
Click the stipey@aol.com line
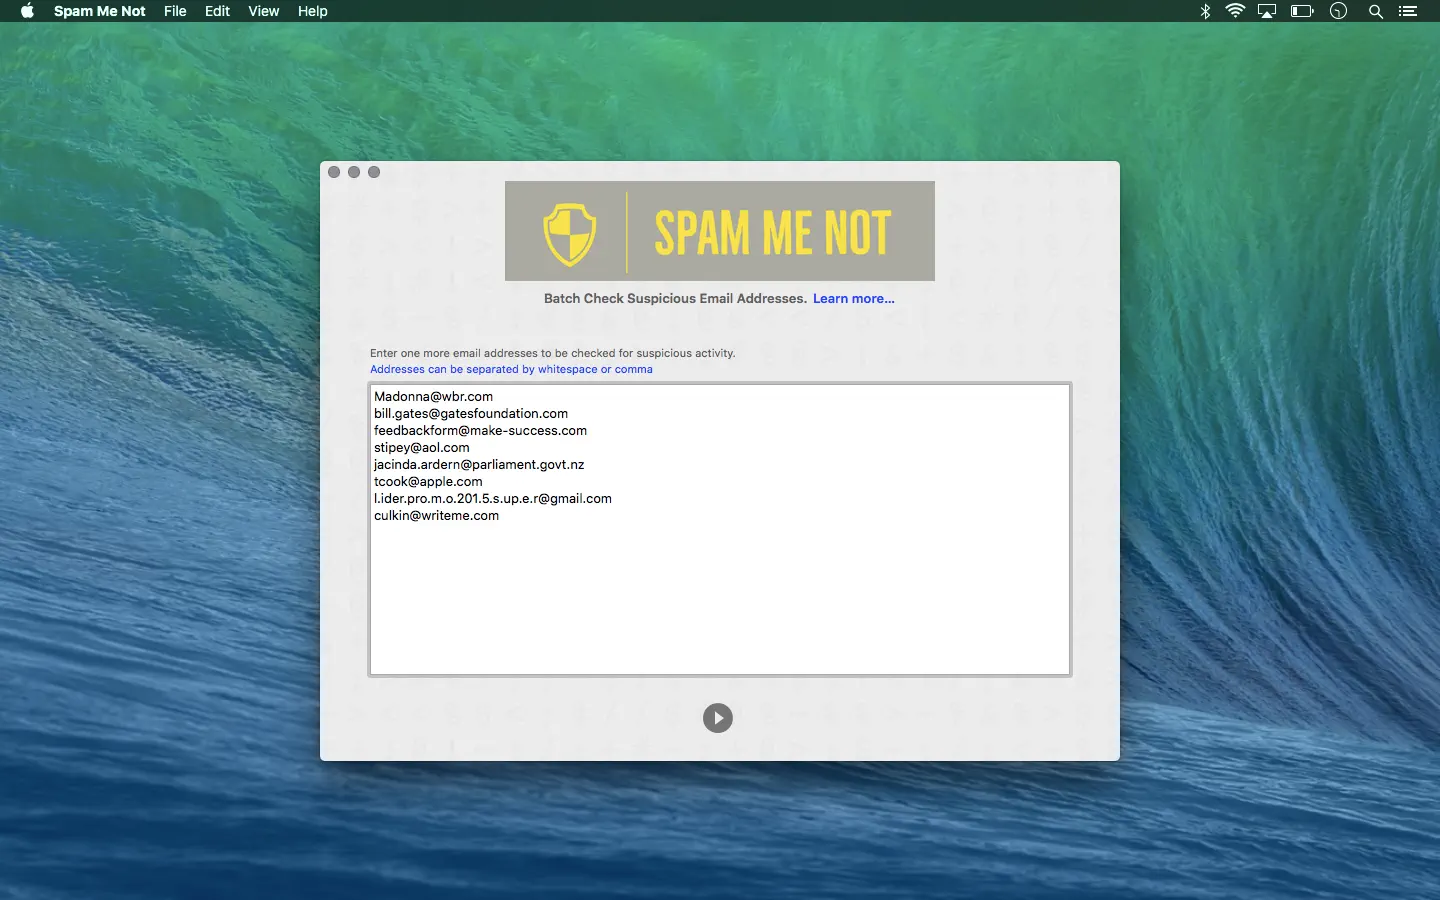pyautogui.click(x=422, y=447)
